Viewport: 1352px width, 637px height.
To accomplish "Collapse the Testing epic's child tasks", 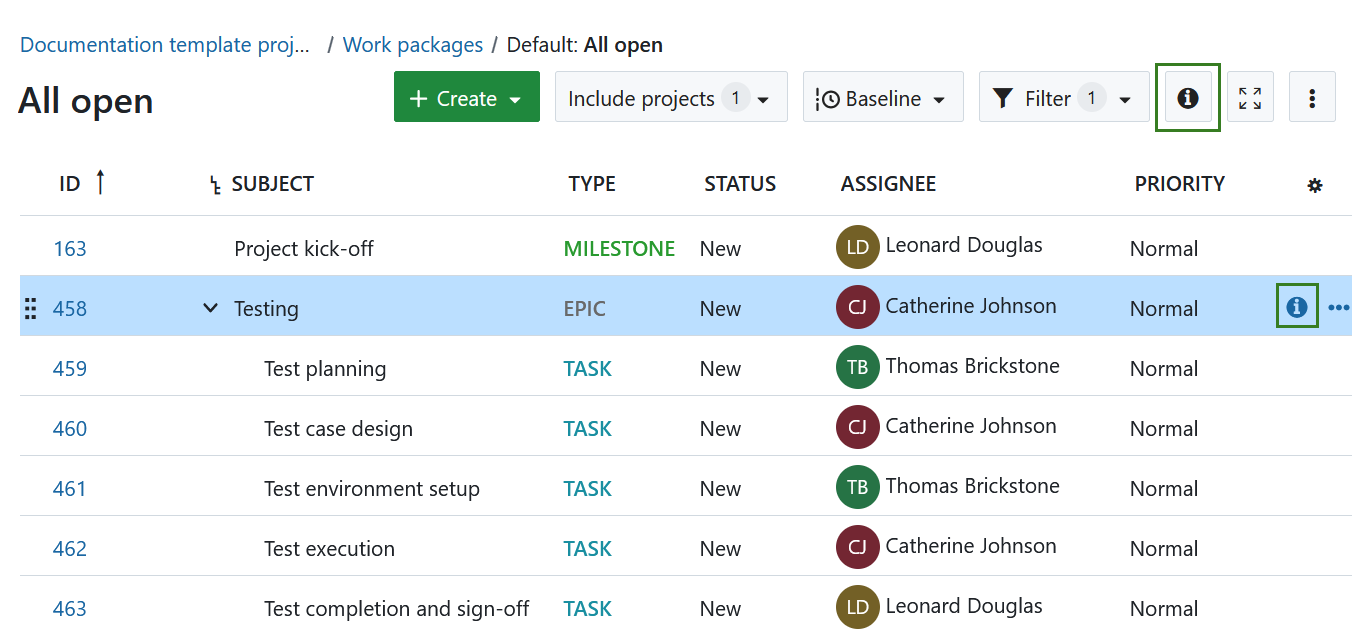I will click(210, 308).
